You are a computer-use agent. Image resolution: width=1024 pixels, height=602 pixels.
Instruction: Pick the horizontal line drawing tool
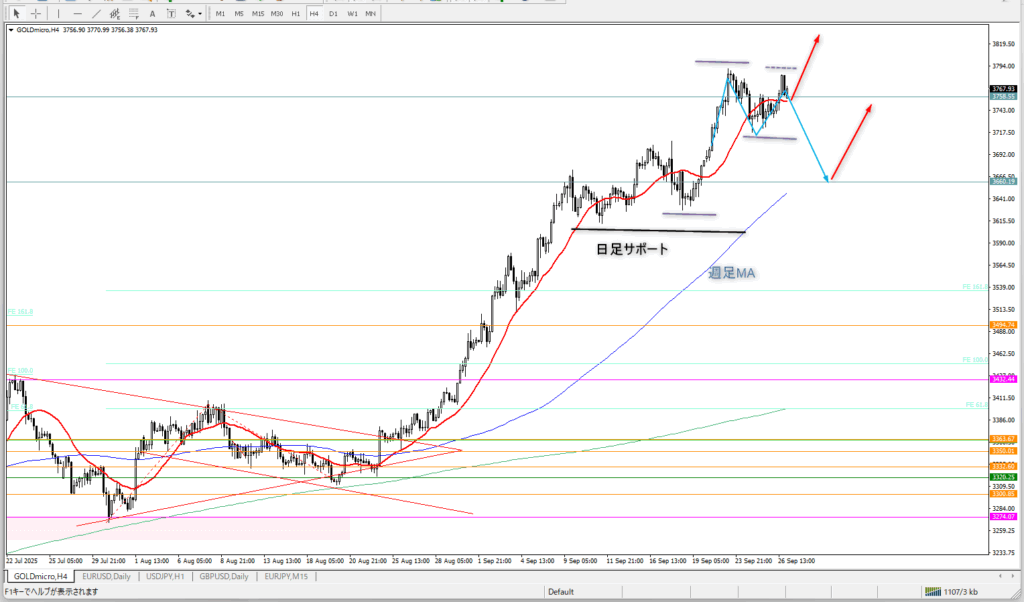click(x=78, y=13)
